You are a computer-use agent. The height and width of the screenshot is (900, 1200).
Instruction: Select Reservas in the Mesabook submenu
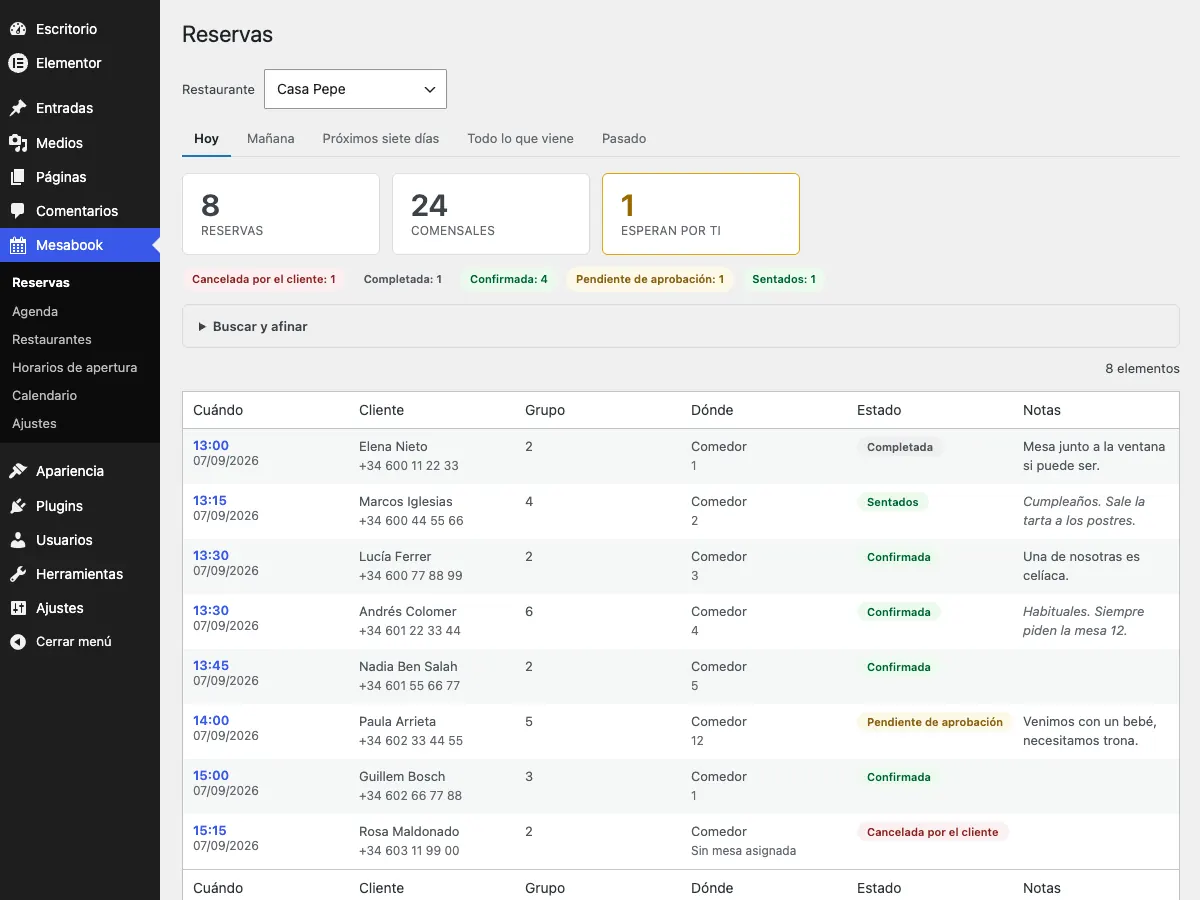(41, 283)
